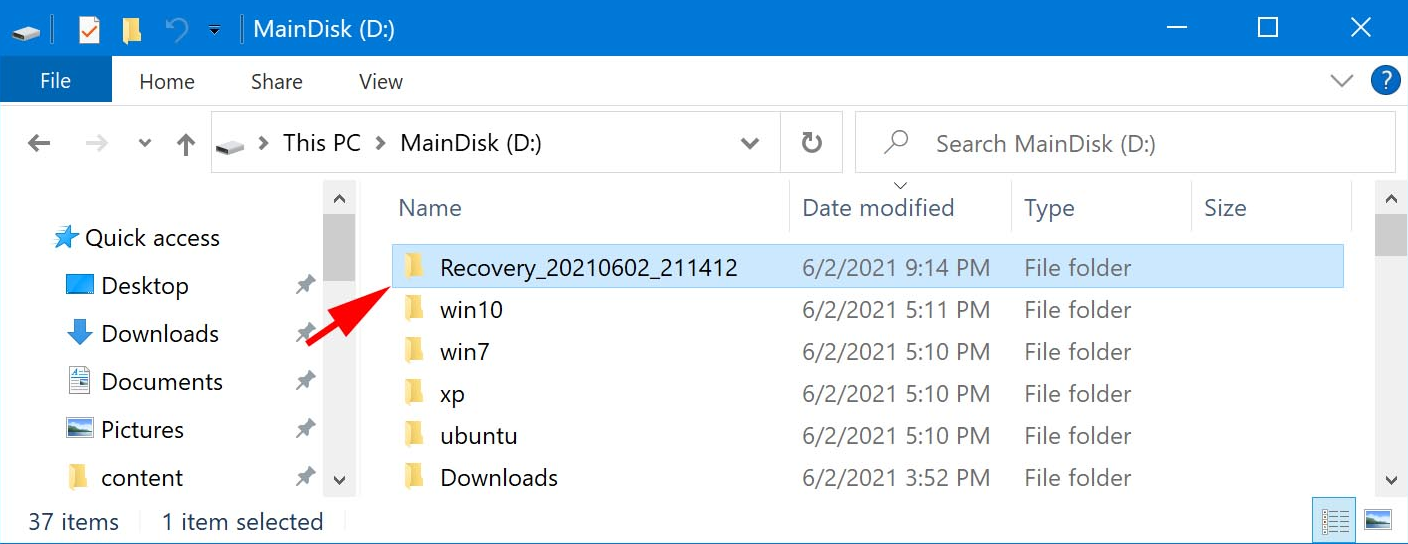The height and width of the screenshot is (544, 1408).
Task: Click the Properties icon in quick access toolbar
Action: 89,29
